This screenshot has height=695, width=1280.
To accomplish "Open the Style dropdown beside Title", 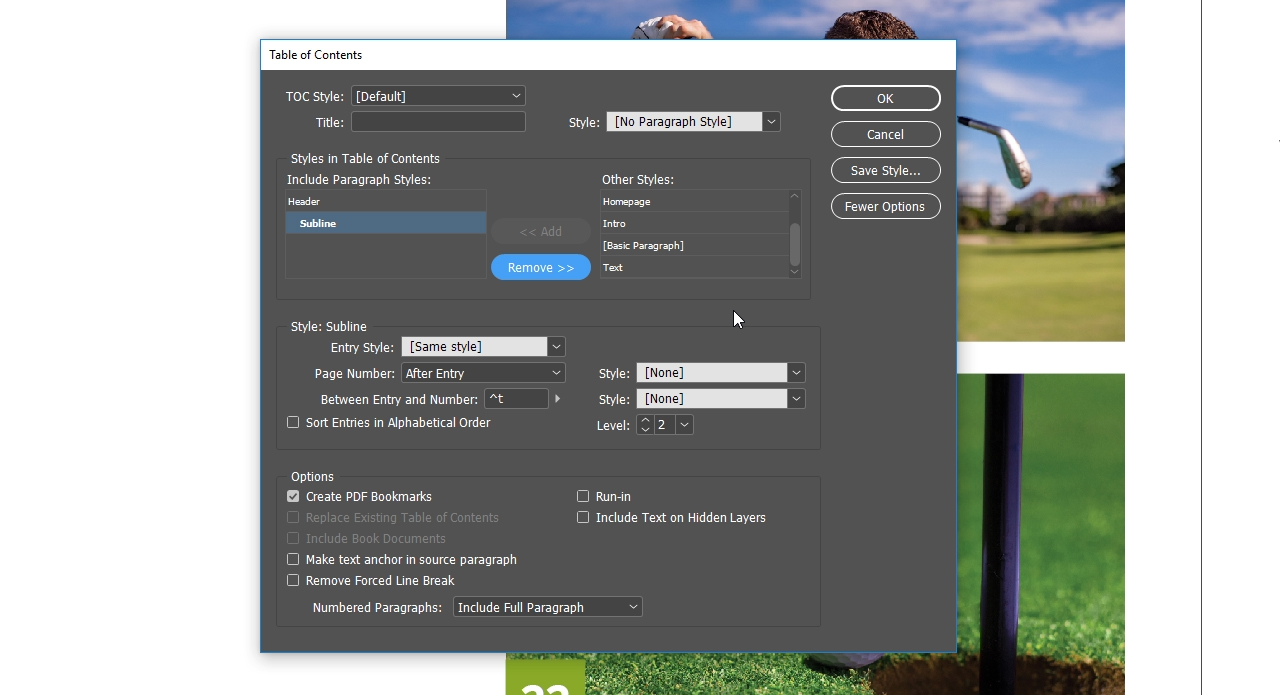I will [x=770, y=121].
